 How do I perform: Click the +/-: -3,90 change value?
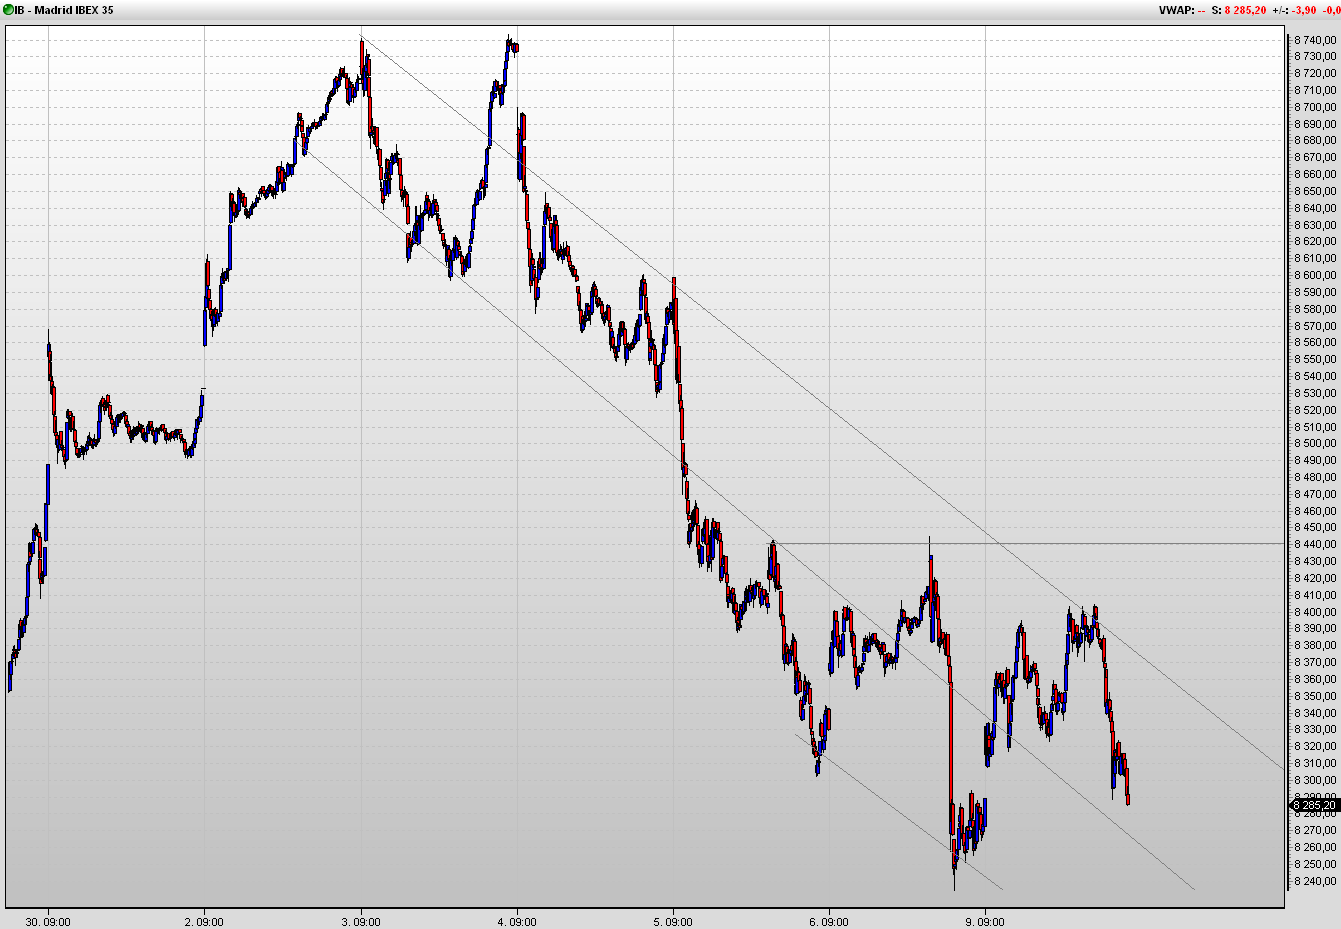[1295, 10]
